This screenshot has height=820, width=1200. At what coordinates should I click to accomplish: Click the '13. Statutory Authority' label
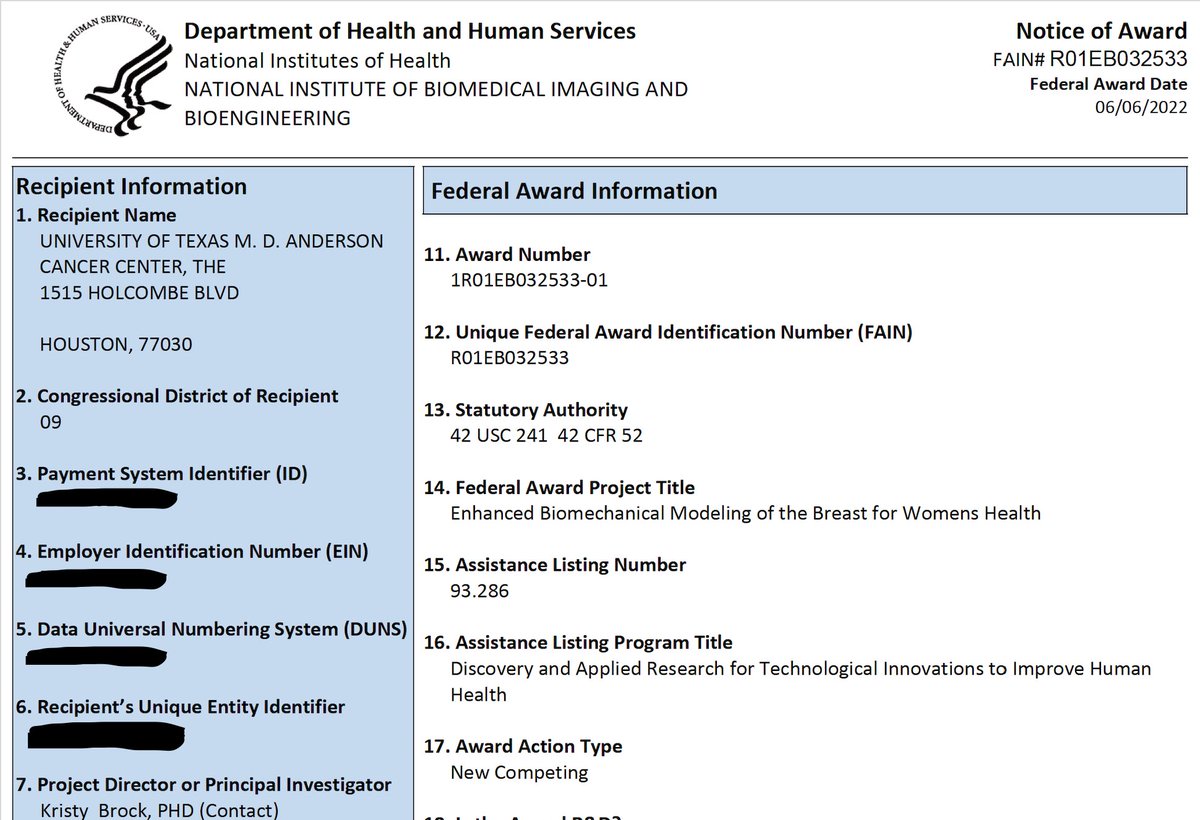pos(527,410)
